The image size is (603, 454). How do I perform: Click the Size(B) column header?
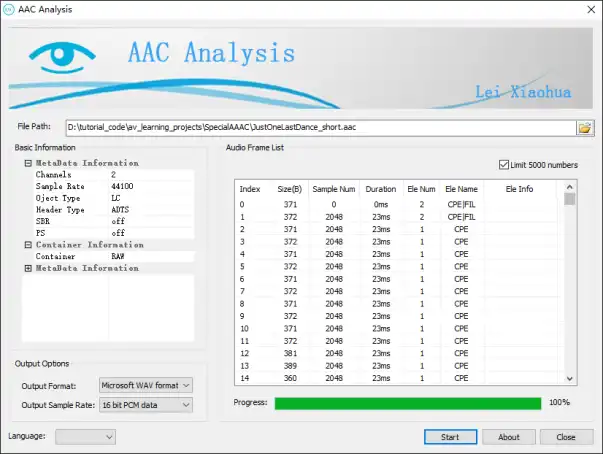tap(290, 189)
